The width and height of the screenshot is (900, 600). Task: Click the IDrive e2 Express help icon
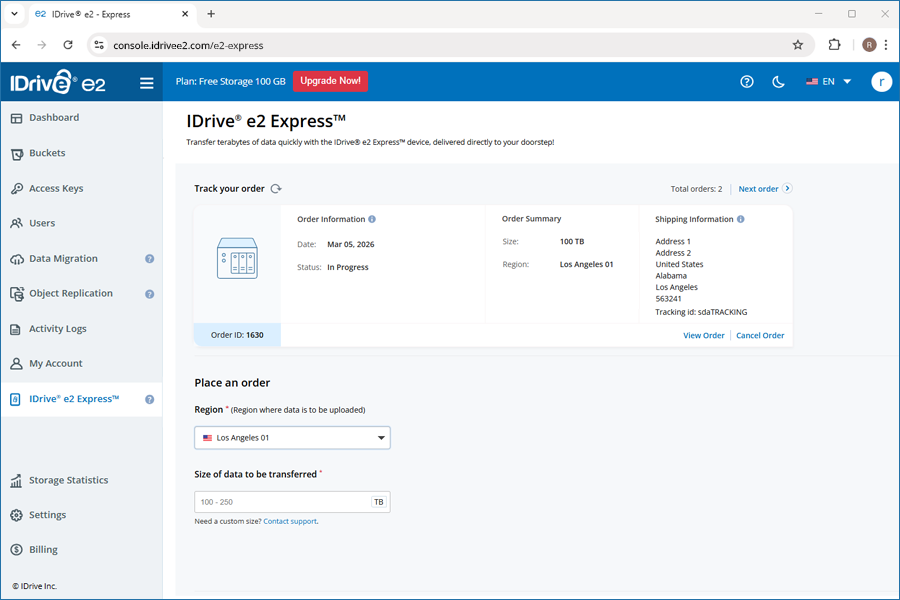(x=149, y=400)
